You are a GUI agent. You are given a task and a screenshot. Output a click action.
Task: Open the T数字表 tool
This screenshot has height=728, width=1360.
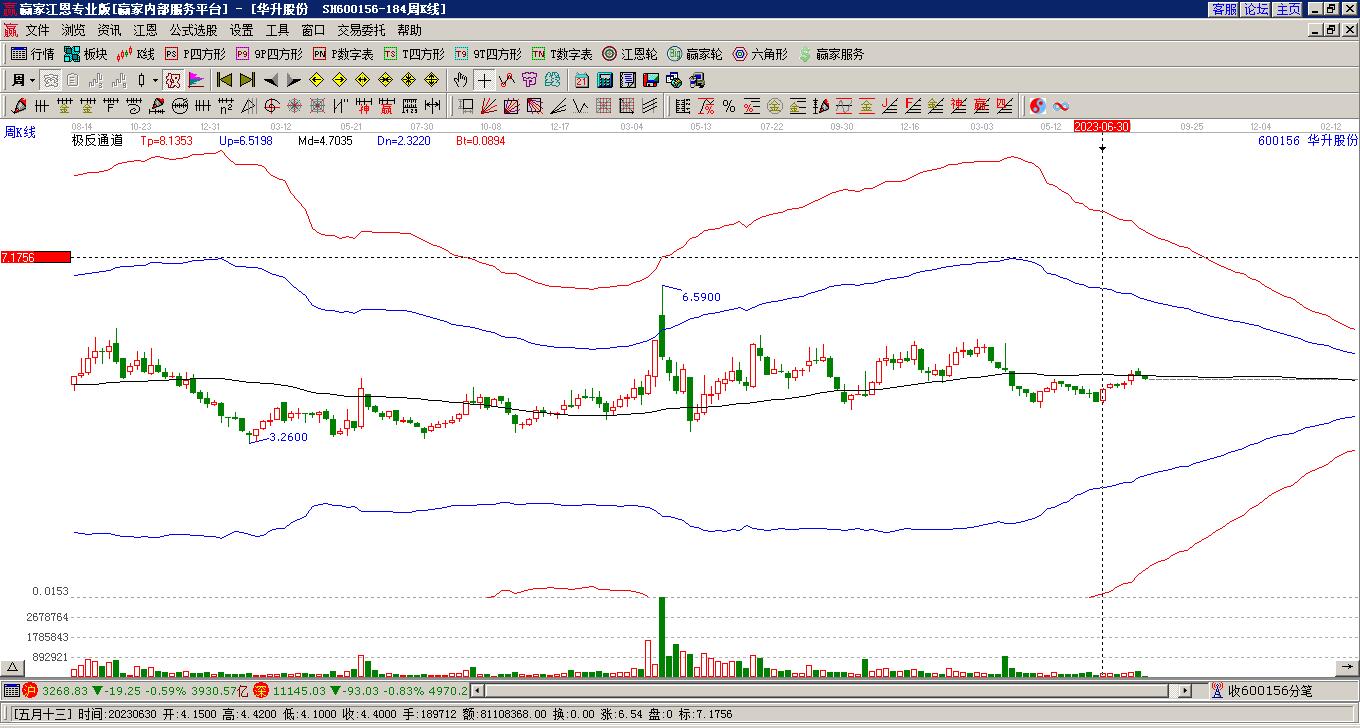click(562, 54)
